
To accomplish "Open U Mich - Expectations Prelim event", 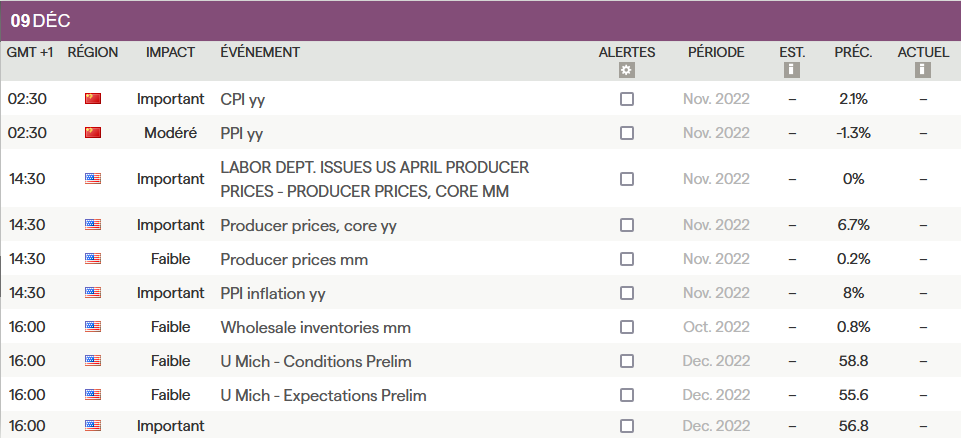I will point(323,395).
